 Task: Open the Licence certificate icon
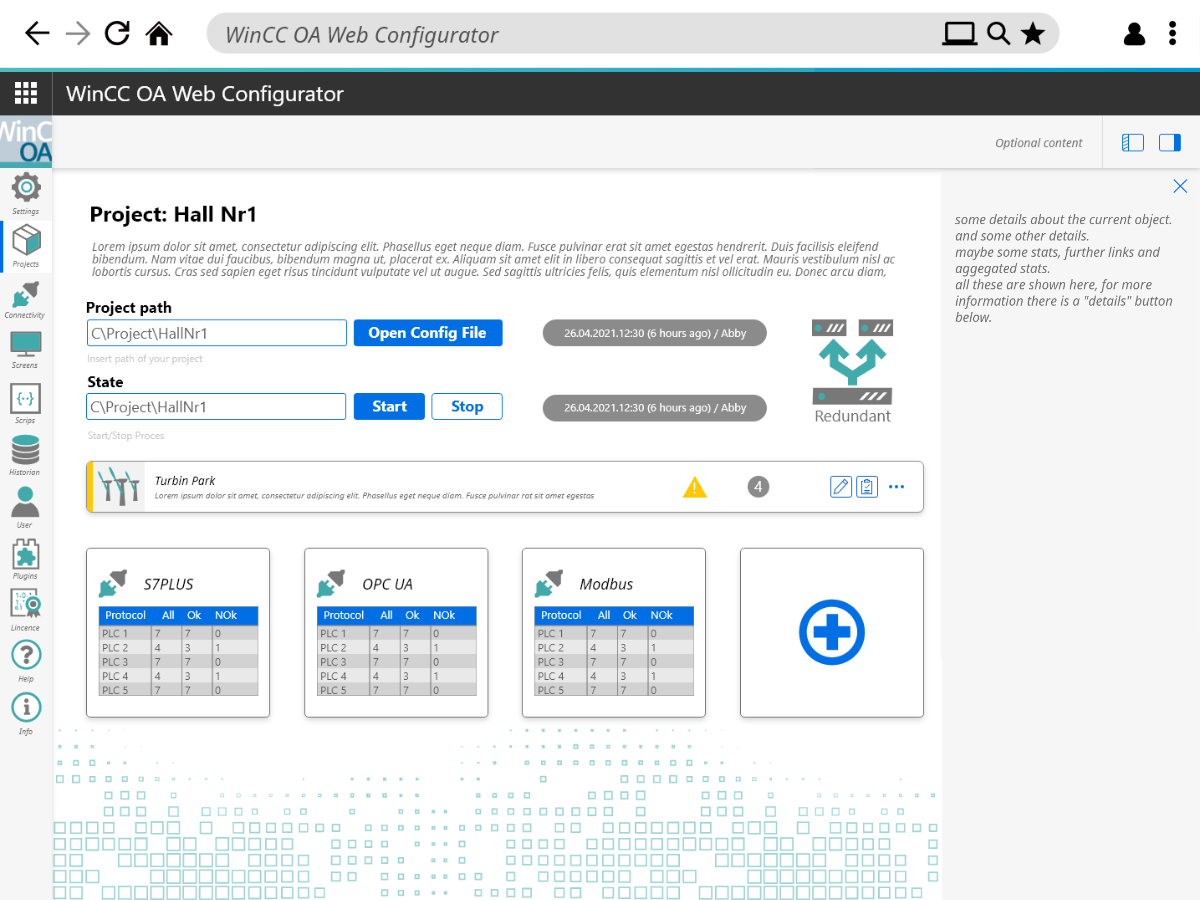point(26,604)
